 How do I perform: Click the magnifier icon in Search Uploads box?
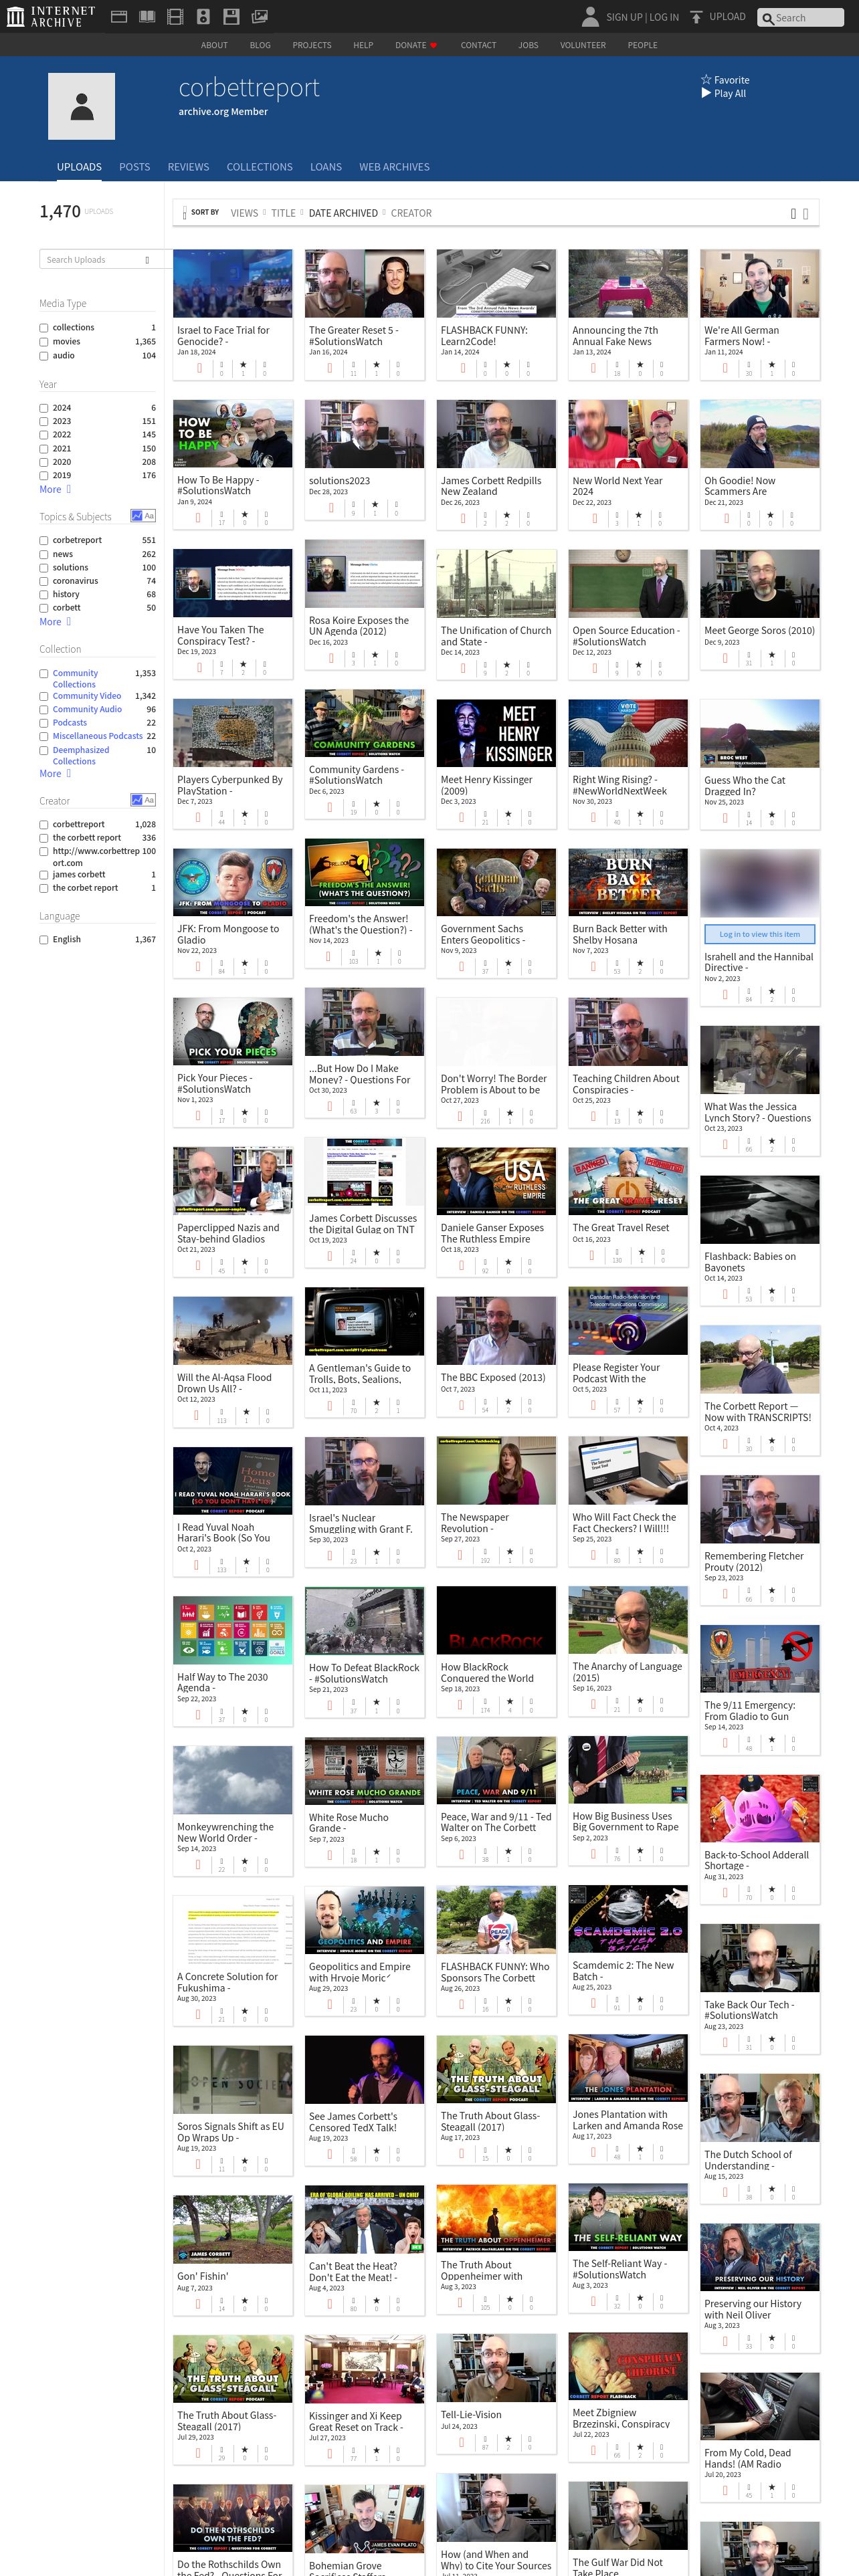147,260
